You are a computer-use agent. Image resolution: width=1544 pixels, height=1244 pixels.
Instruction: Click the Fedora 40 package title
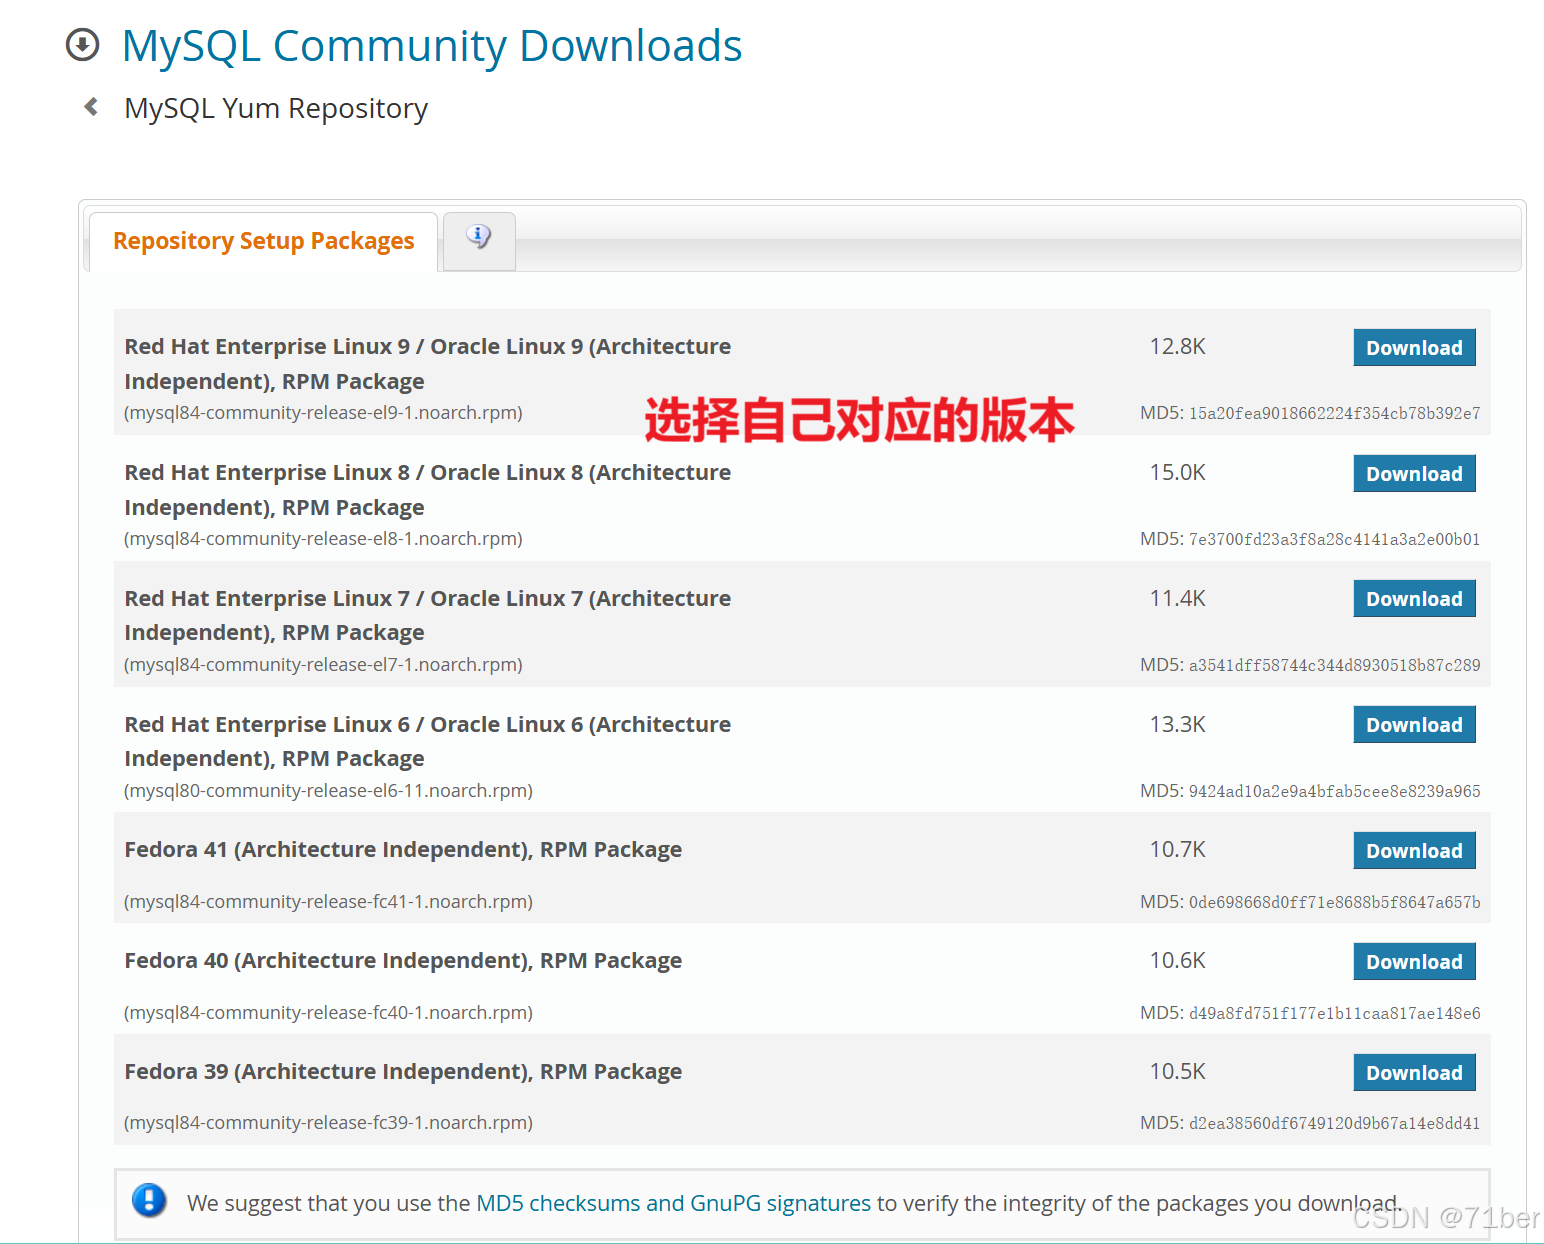tap(403, 961)
